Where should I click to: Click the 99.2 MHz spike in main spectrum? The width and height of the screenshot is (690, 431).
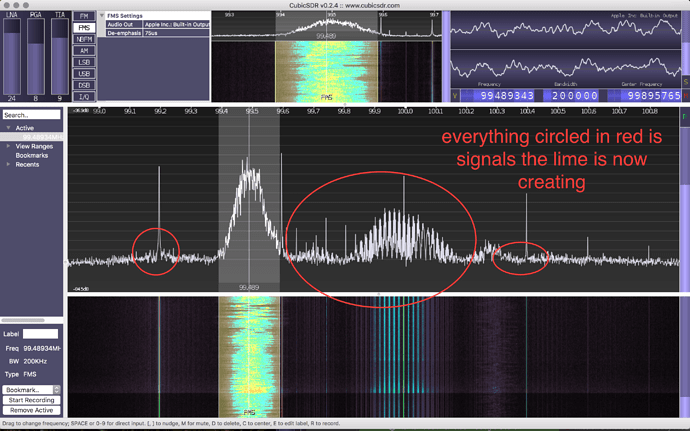click(159, 211)
